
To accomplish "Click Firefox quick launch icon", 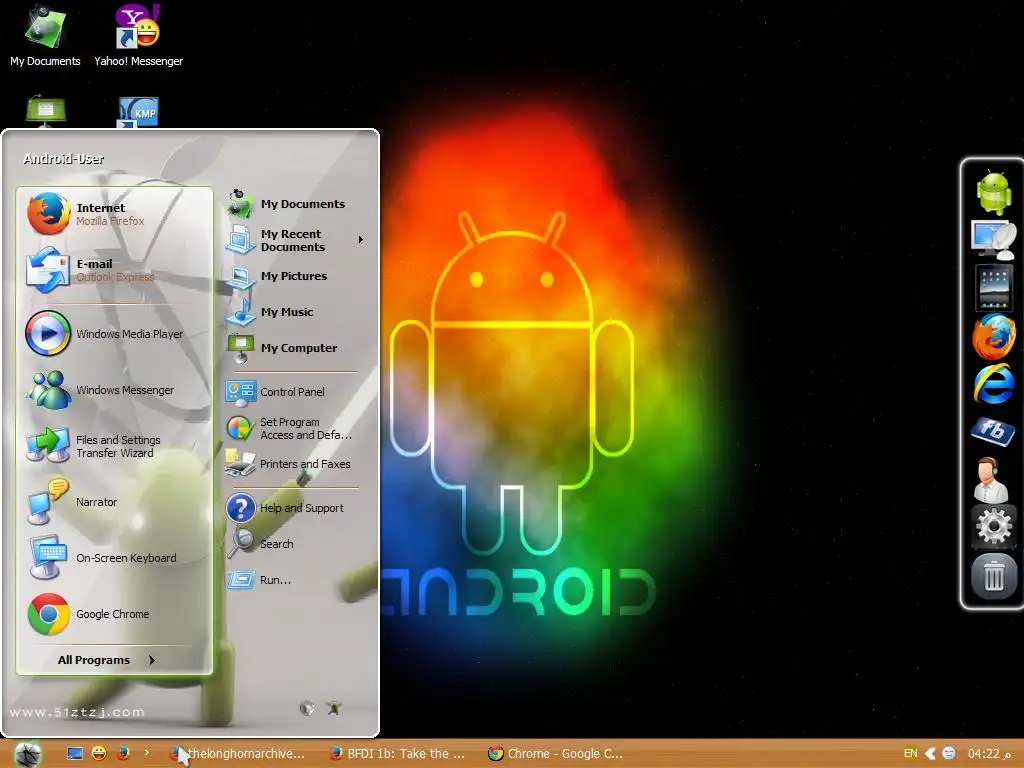I will point(123,754).
